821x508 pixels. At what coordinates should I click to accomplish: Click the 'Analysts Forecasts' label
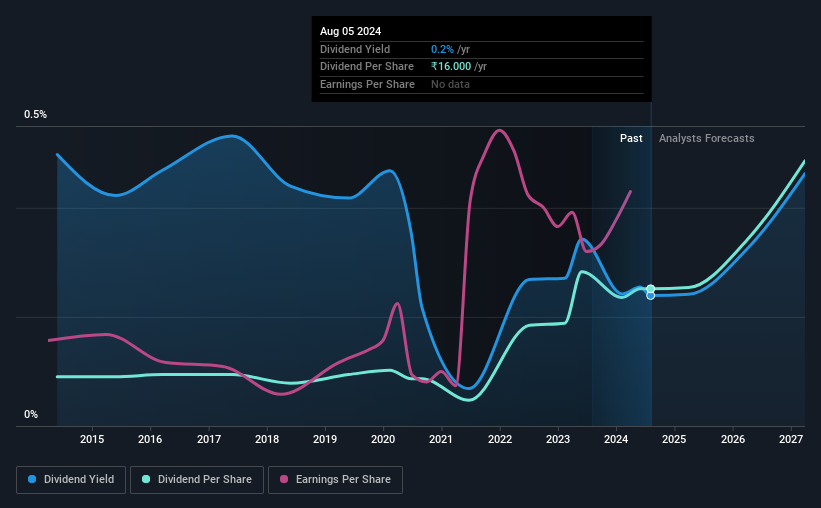point(706,138)
